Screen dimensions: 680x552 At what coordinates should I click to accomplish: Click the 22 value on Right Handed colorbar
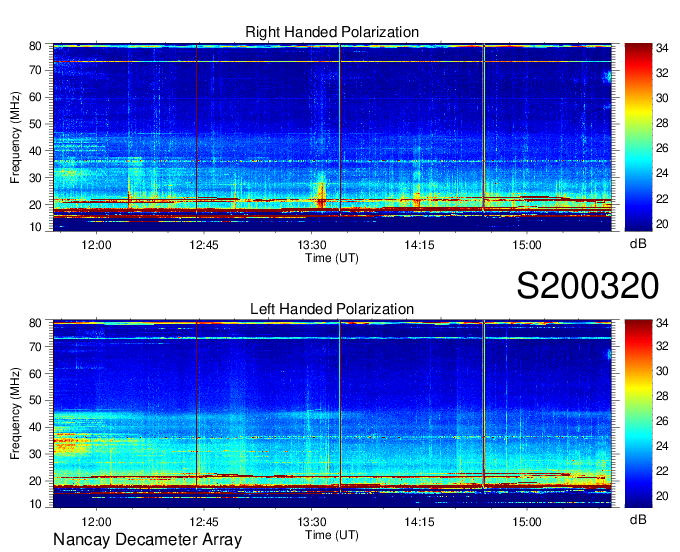tap(662, 199)
